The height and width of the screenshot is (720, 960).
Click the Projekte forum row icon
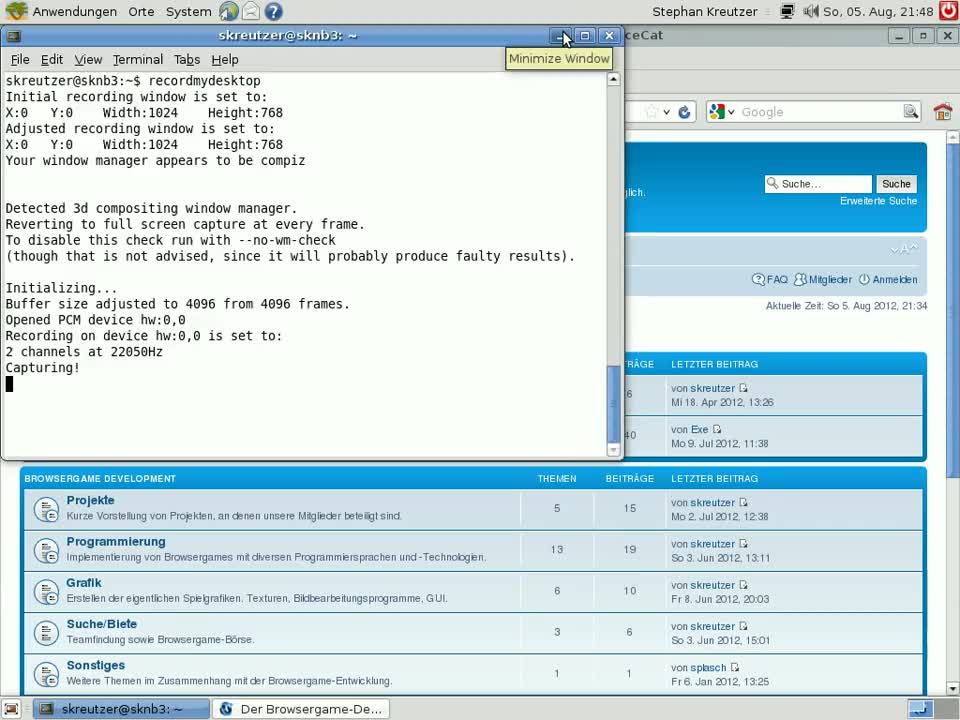click(46, 509)
